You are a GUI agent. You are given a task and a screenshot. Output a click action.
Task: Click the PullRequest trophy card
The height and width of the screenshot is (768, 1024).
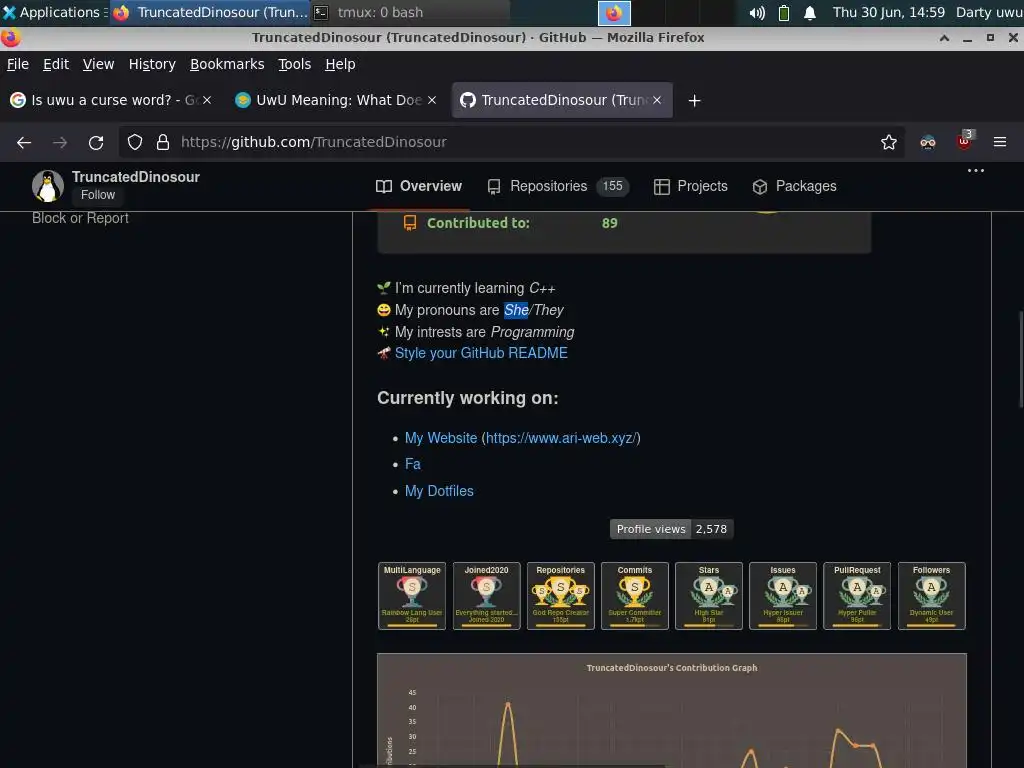click(857, 596)
